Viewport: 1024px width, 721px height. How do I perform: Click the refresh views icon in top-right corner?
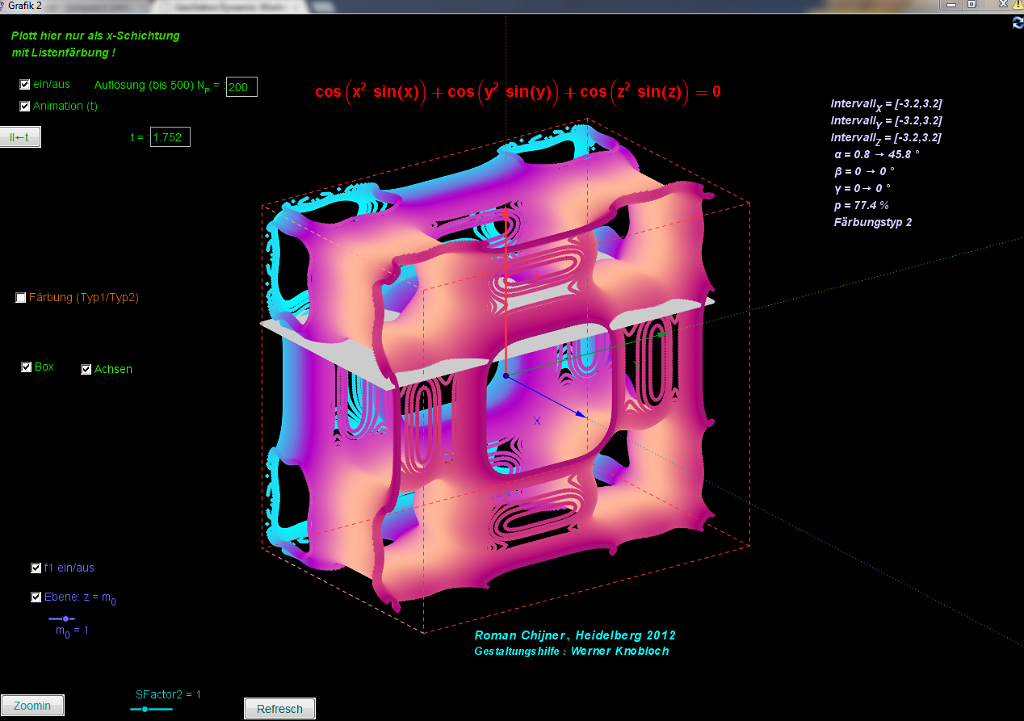click(1017, 22)
